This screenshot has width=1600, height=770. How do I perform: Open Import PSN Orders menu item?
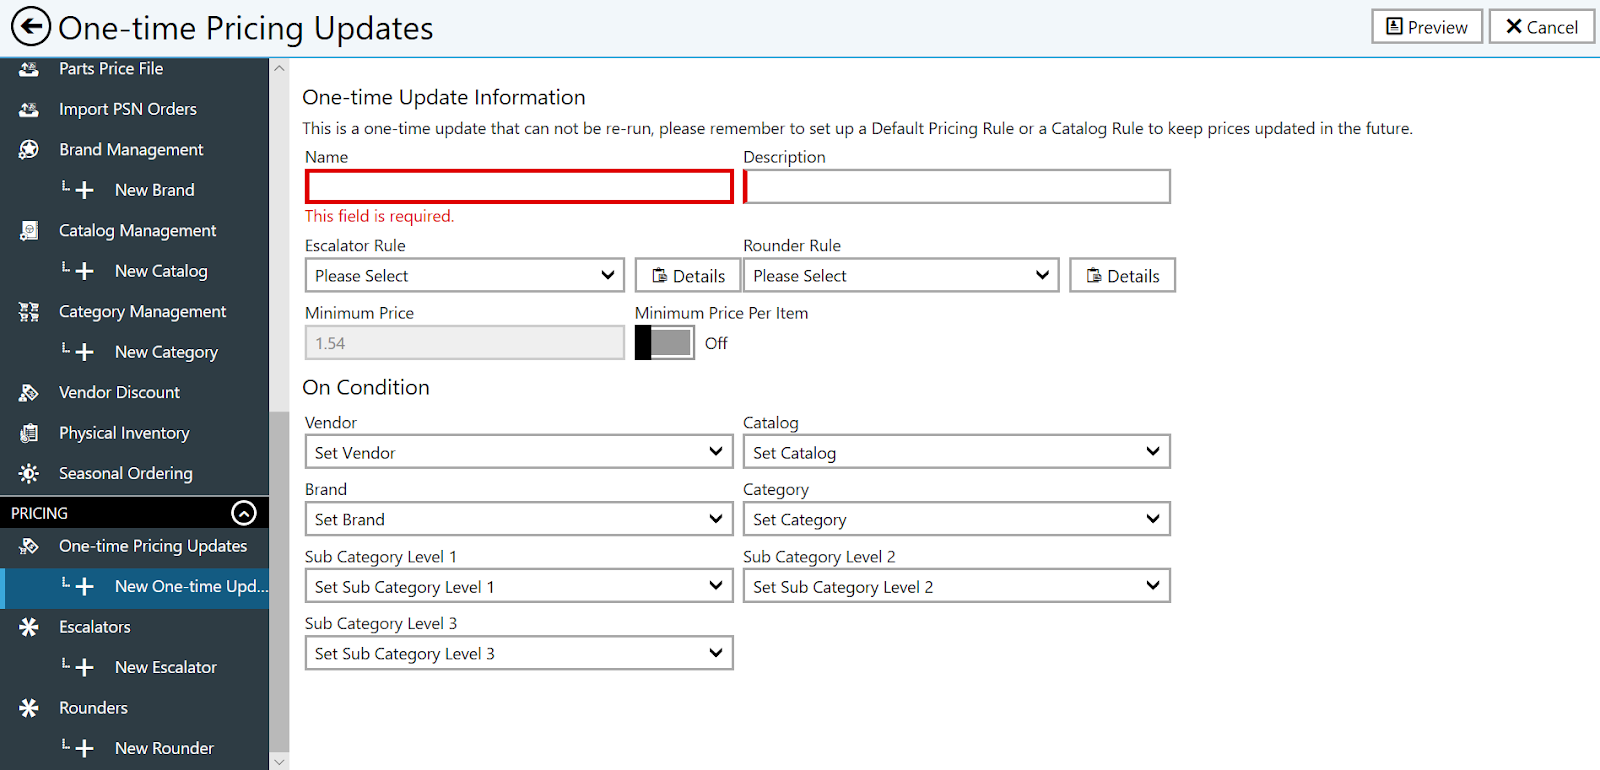tap(128, 109)
